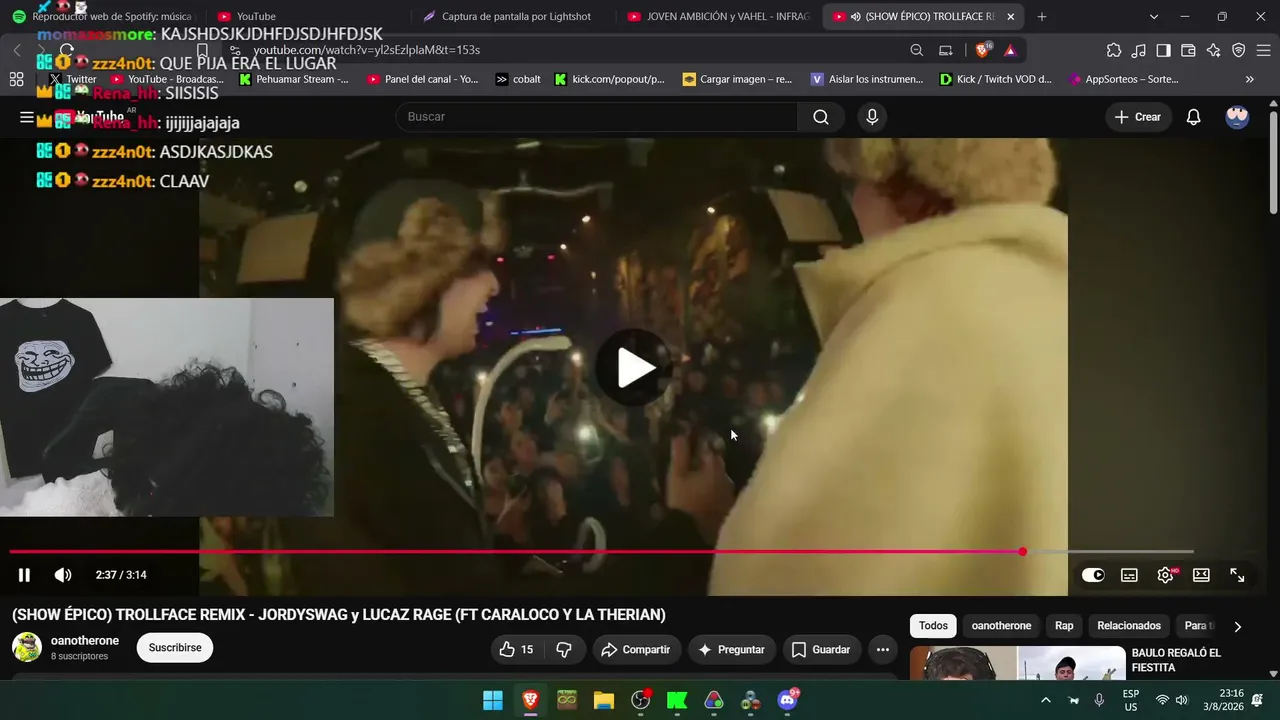Open the Windows Start menu
Image resolution: width=1280 pixels, height=720 pixels.
[x=493, y=700]
